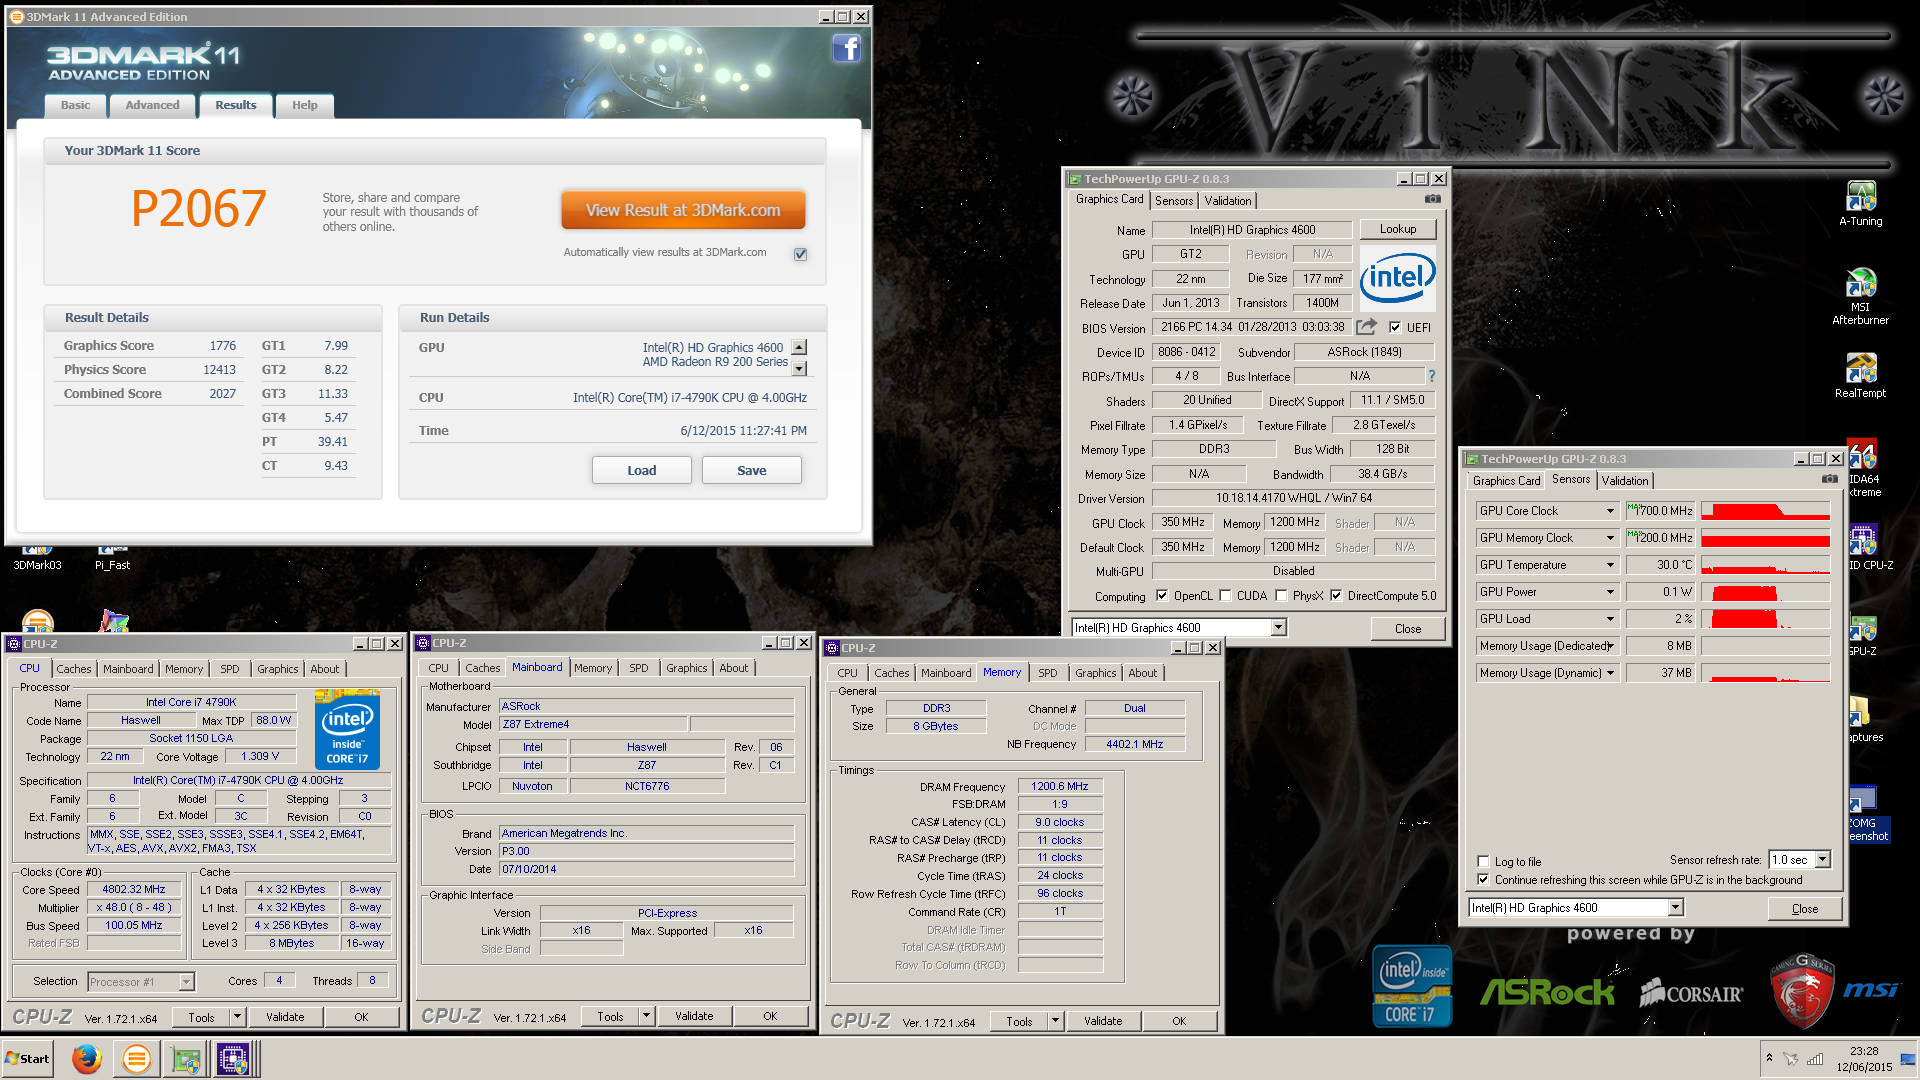The image size is (1920, 1080).
Task: Click the GPU-Z taskbar icon
Action: (x=185, y=1058)
